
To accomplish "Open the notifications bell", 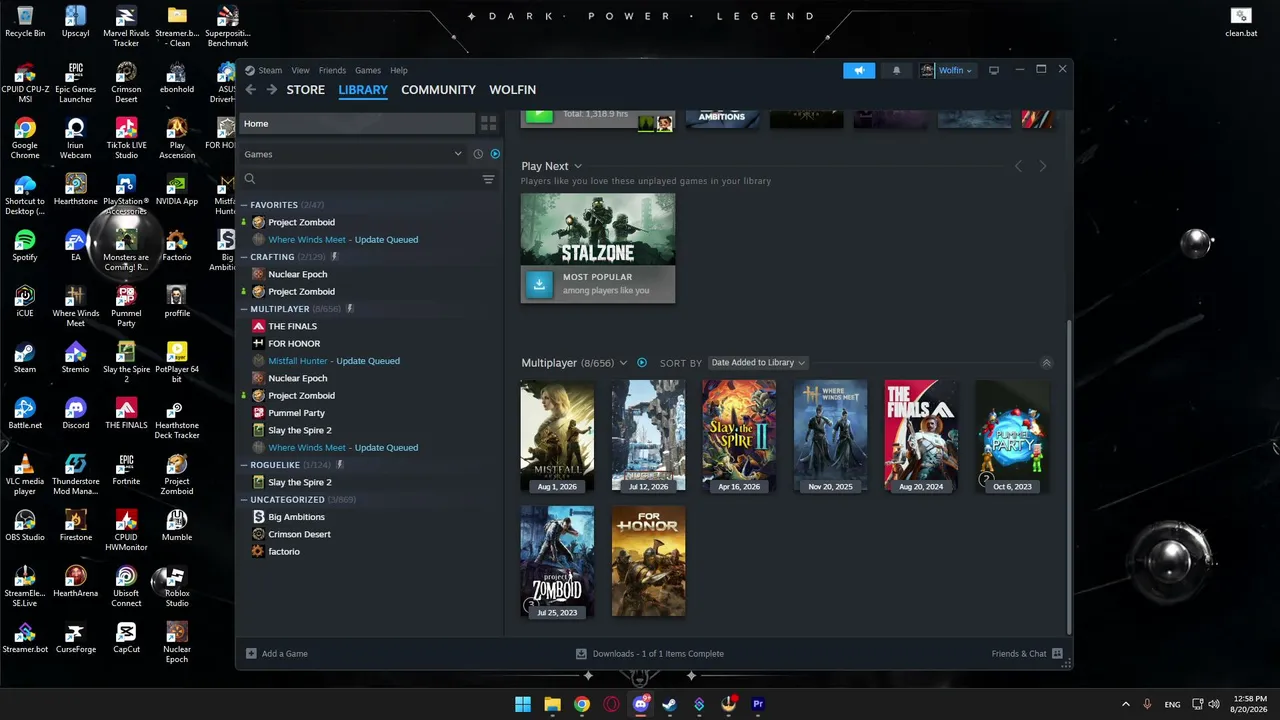I will pyautogui.click(x=896, y=70).
